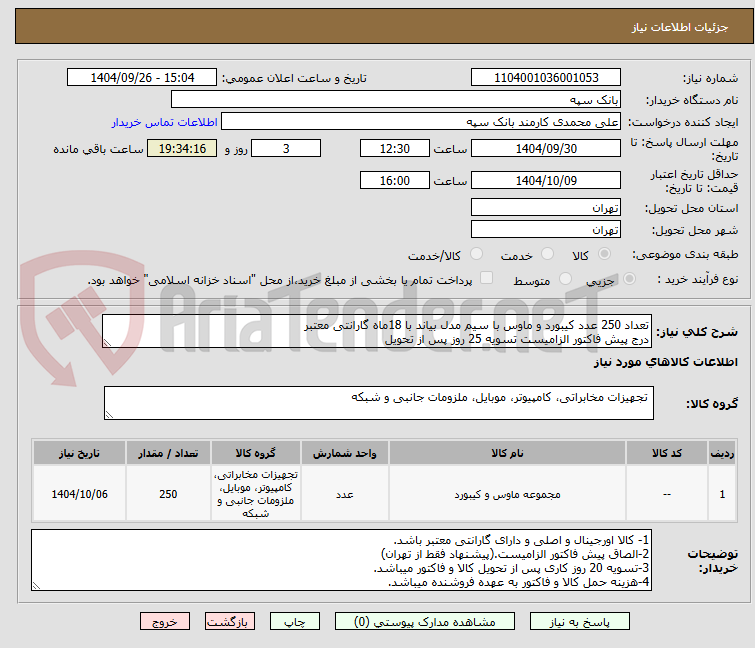
Task: Click the بازگشت back button
Action: click(230, 622)
